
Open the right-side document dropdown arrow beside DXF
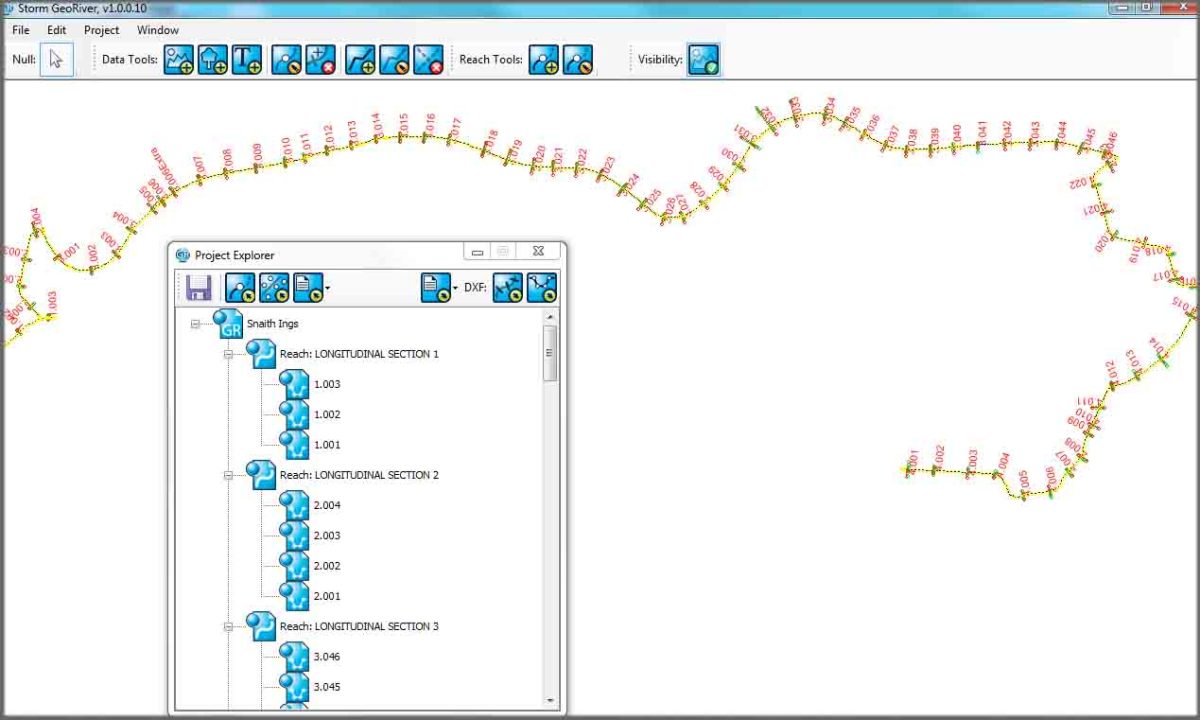455,288
